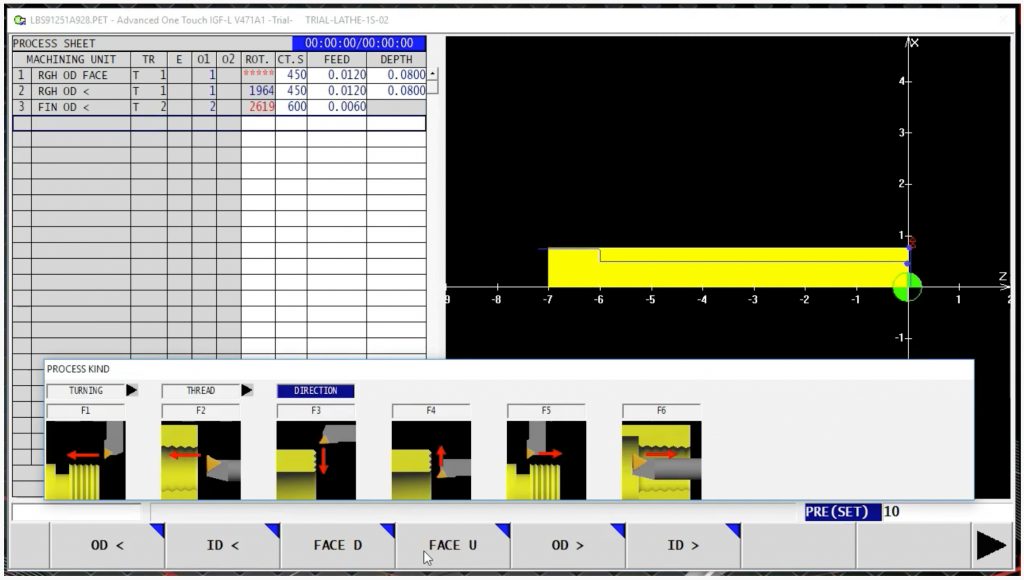Choose the F3 face down direction icon
The width and height of the screenshot is (1024, 580).
pos(316,459)
